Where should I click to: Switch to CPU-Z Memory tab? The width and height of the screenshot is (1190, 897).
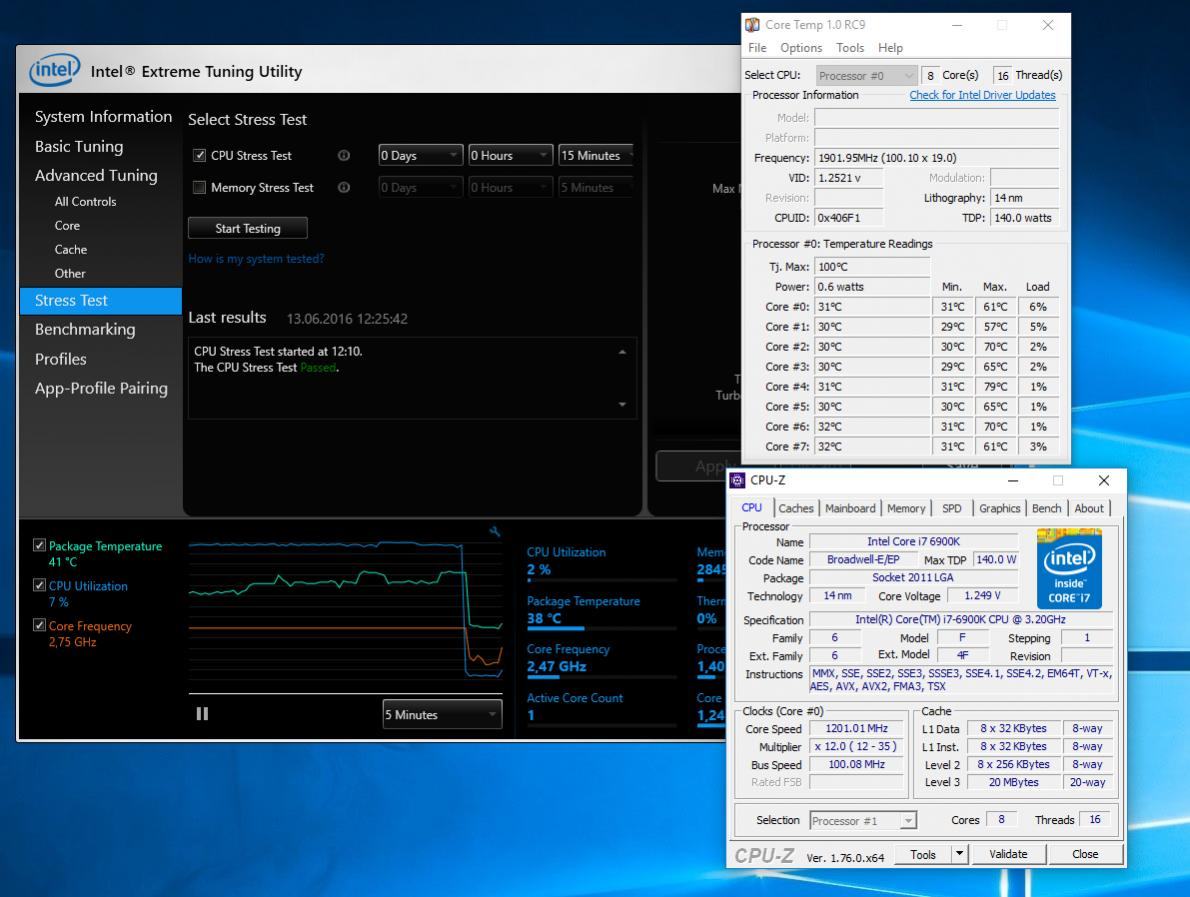[906, 508]
